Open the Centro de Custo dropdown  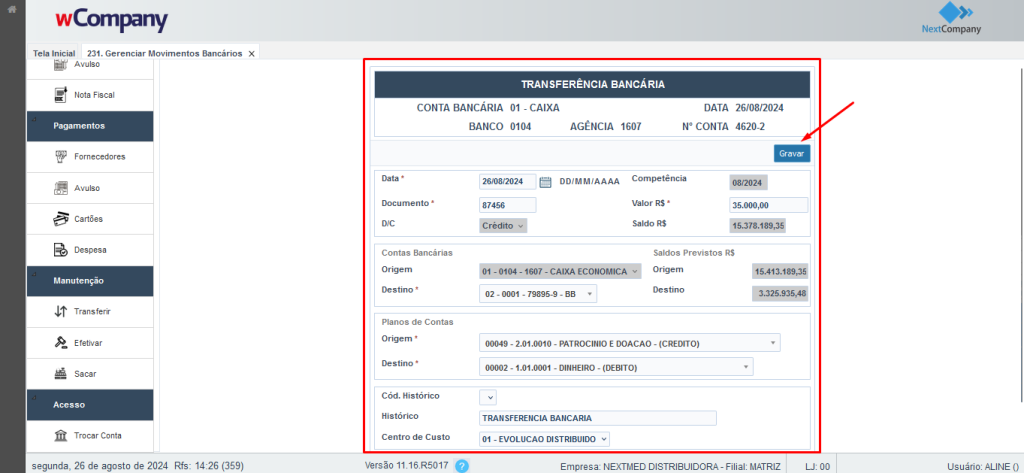coord(544,440)
